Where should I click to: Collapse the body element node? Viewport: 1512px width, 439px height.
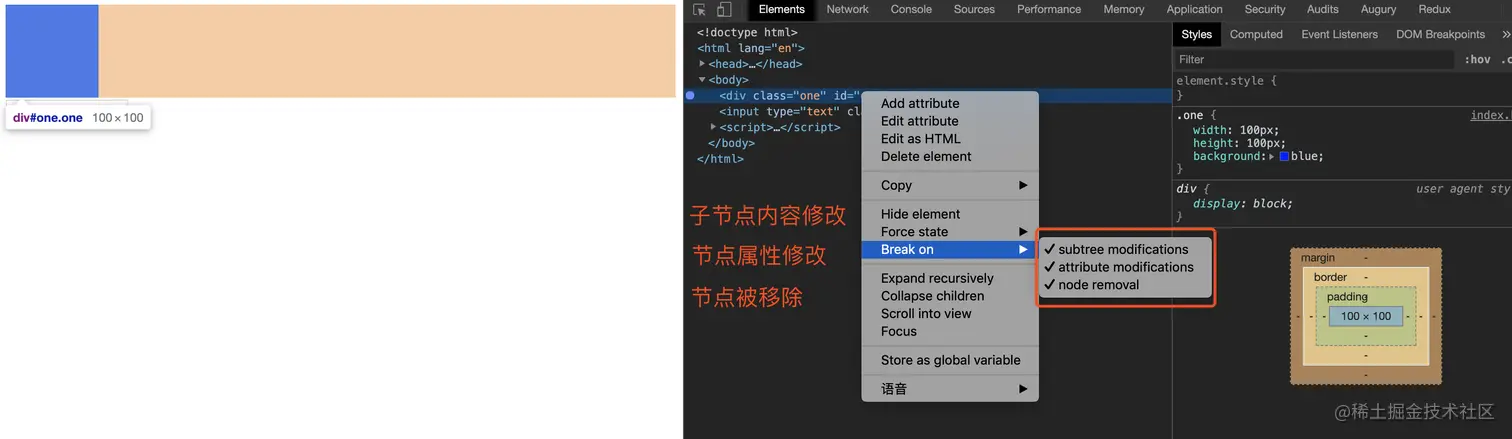pyautogui.click(x=702, y=80)
